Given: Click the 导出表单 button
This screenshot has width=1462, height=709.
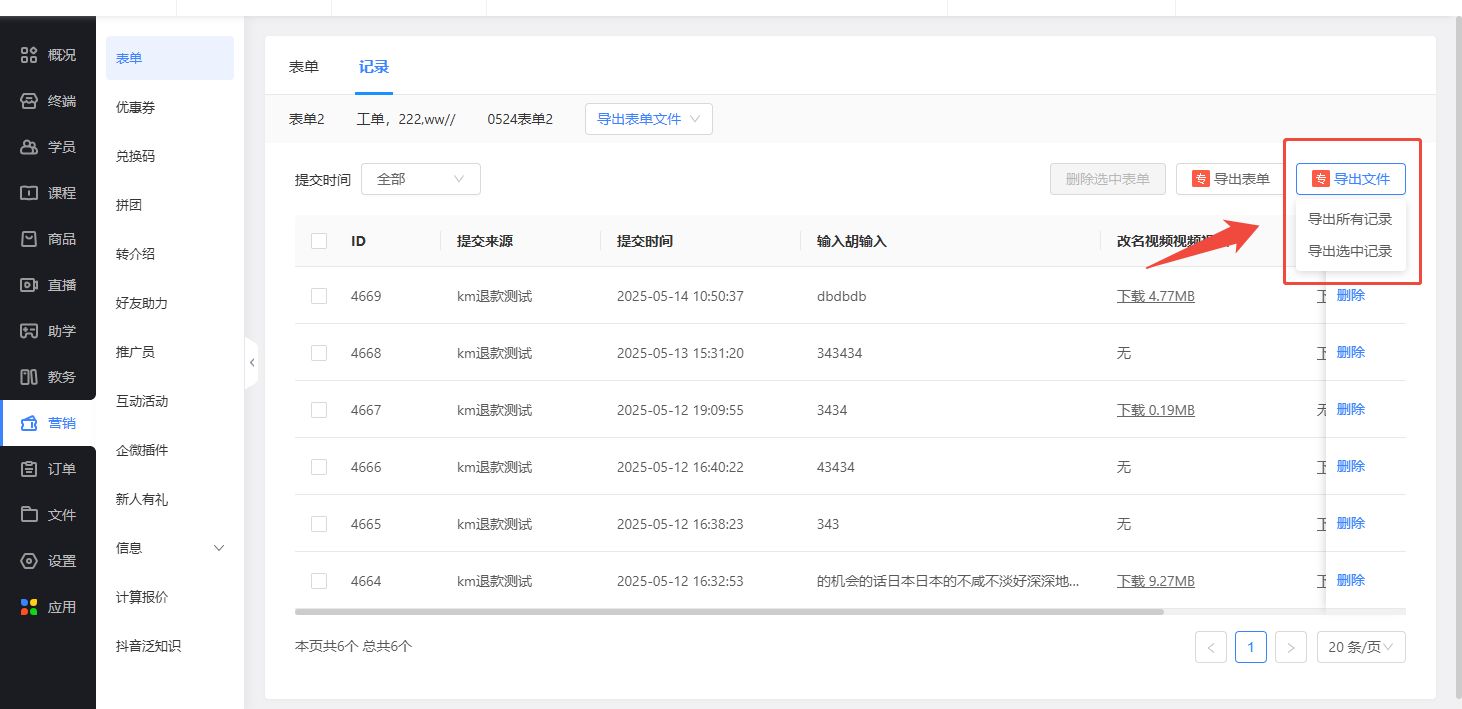Looking at the screenshot, I should pyautogui.click(x=1230, y=179).
